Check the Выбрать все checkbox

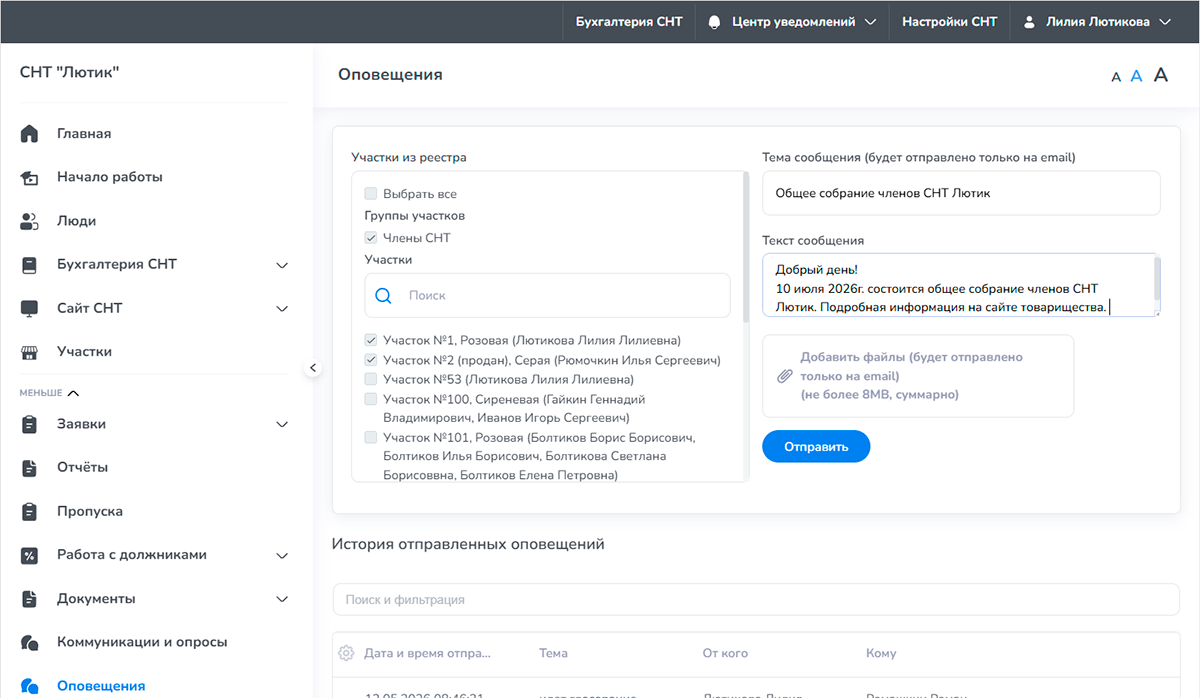[371, 194]
